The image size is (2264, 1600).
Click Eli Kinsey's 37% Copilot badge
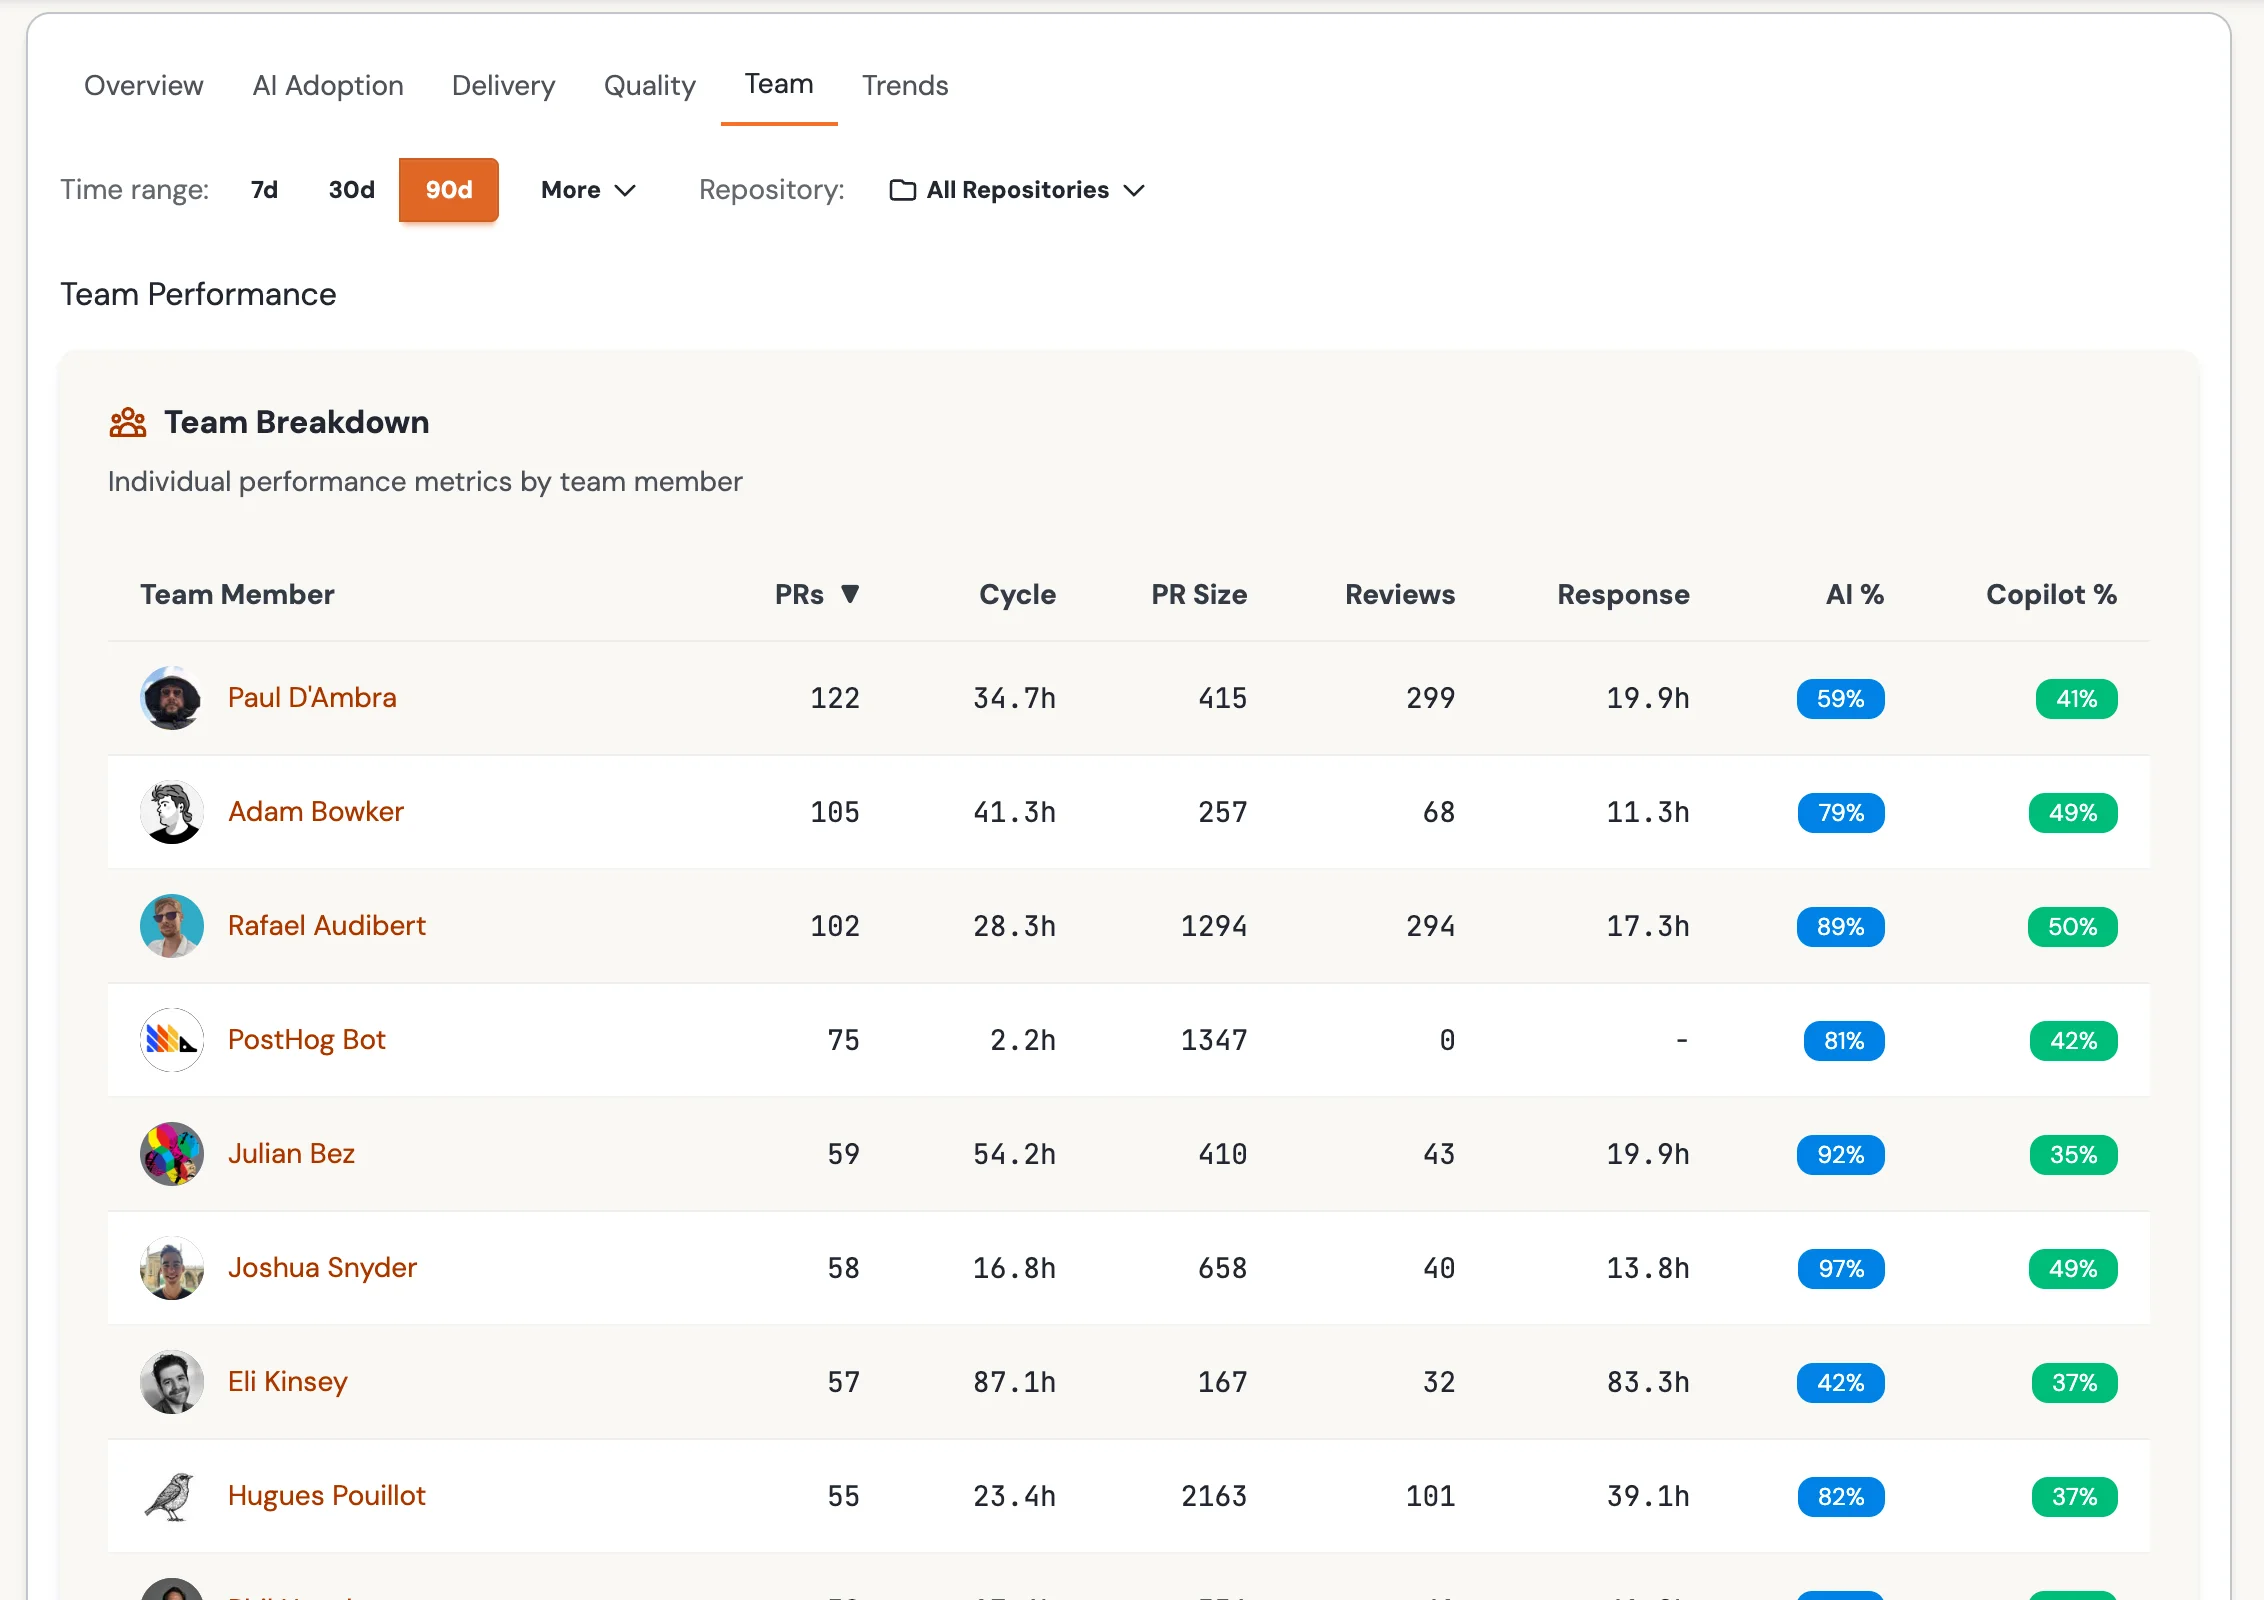(2074, 1383)
